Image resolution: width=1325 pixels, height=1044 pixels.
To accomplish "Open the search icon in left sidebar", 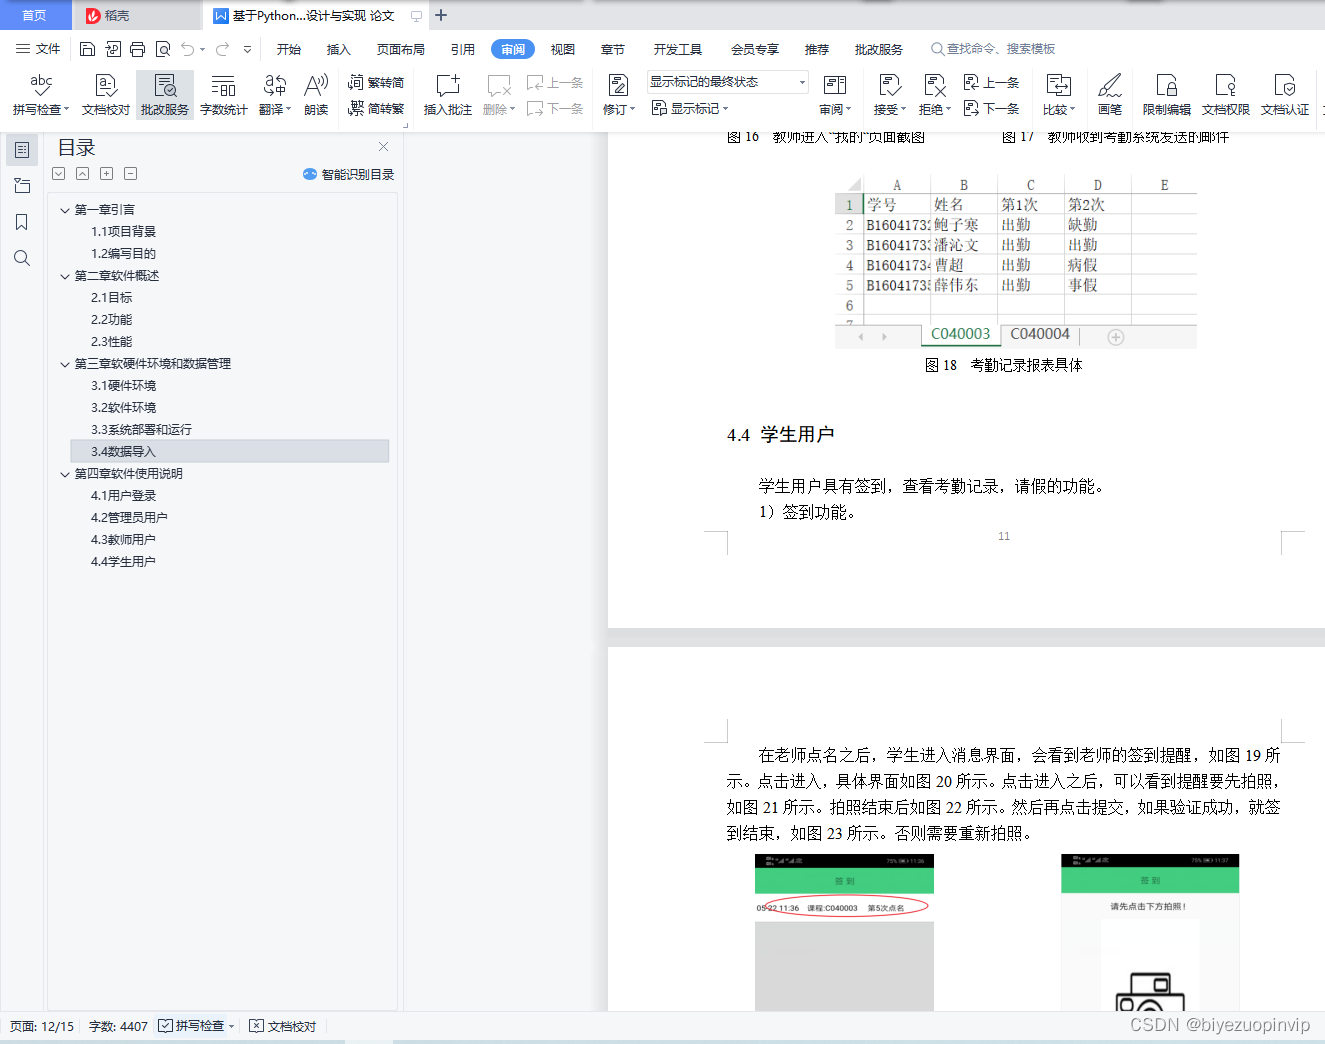I will click(x=22, y=258).
